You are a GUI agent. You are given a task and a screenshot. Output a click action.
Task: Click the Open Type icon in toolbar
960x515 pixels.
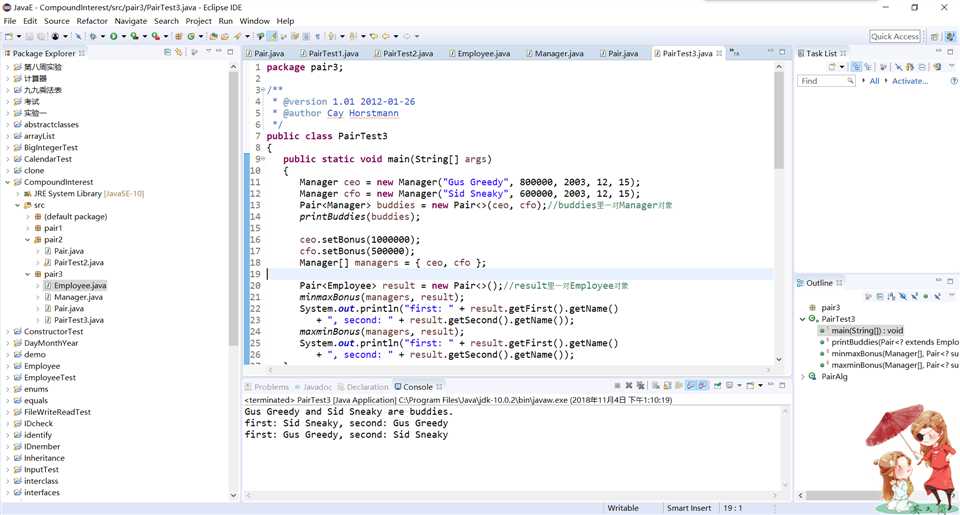point(213,37)
